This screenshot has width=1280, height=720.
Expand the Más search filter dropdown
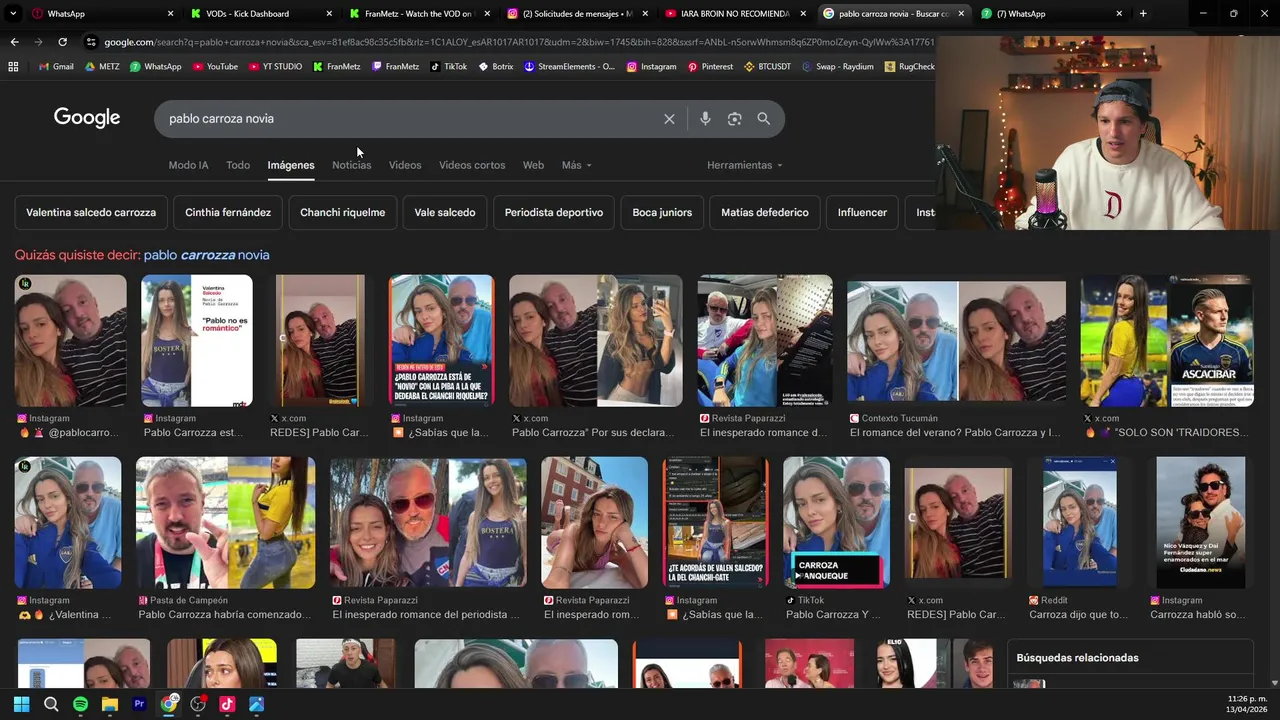click(577, 165)
